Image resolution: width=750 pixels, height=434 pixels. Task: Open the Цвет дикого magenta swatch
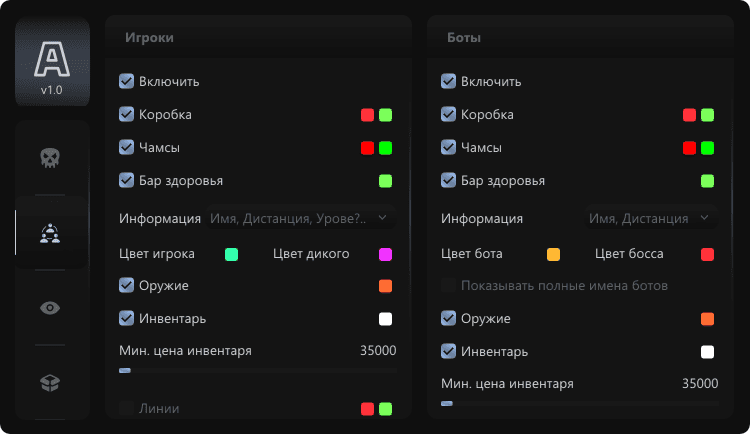385,254
